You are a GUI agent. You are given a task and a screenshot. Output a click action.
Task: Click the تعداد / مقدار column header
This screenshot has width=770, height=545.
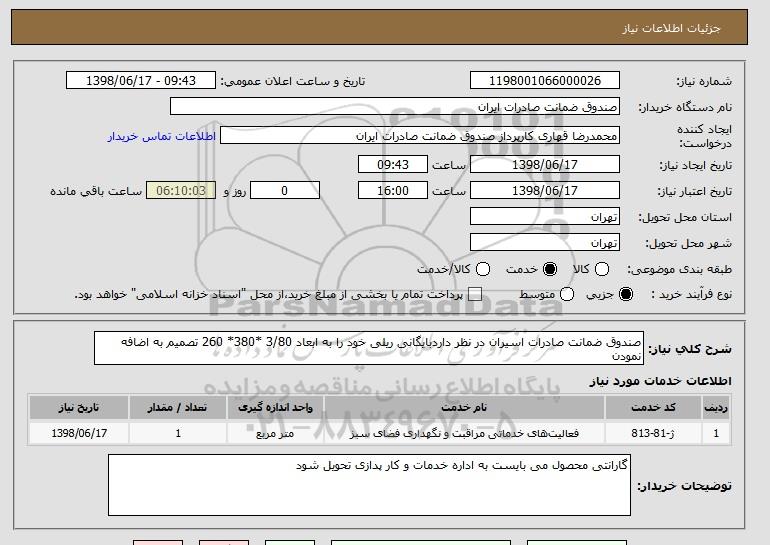tap(178, 408)
